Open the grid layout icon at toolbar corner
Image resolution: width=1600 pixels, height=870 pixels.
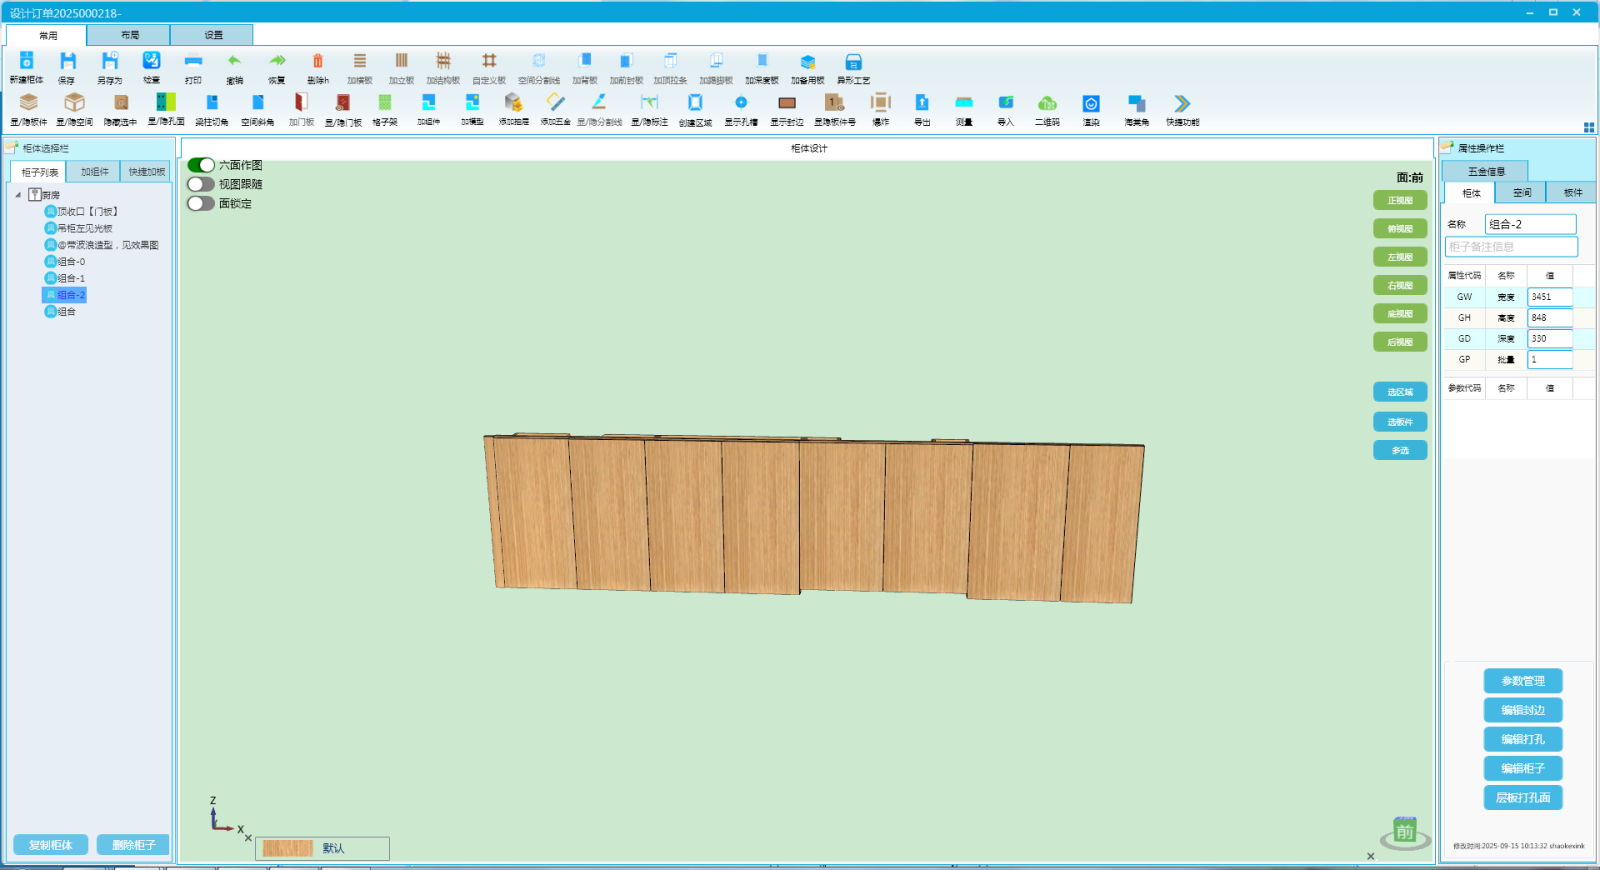(x=1588, y=127)
